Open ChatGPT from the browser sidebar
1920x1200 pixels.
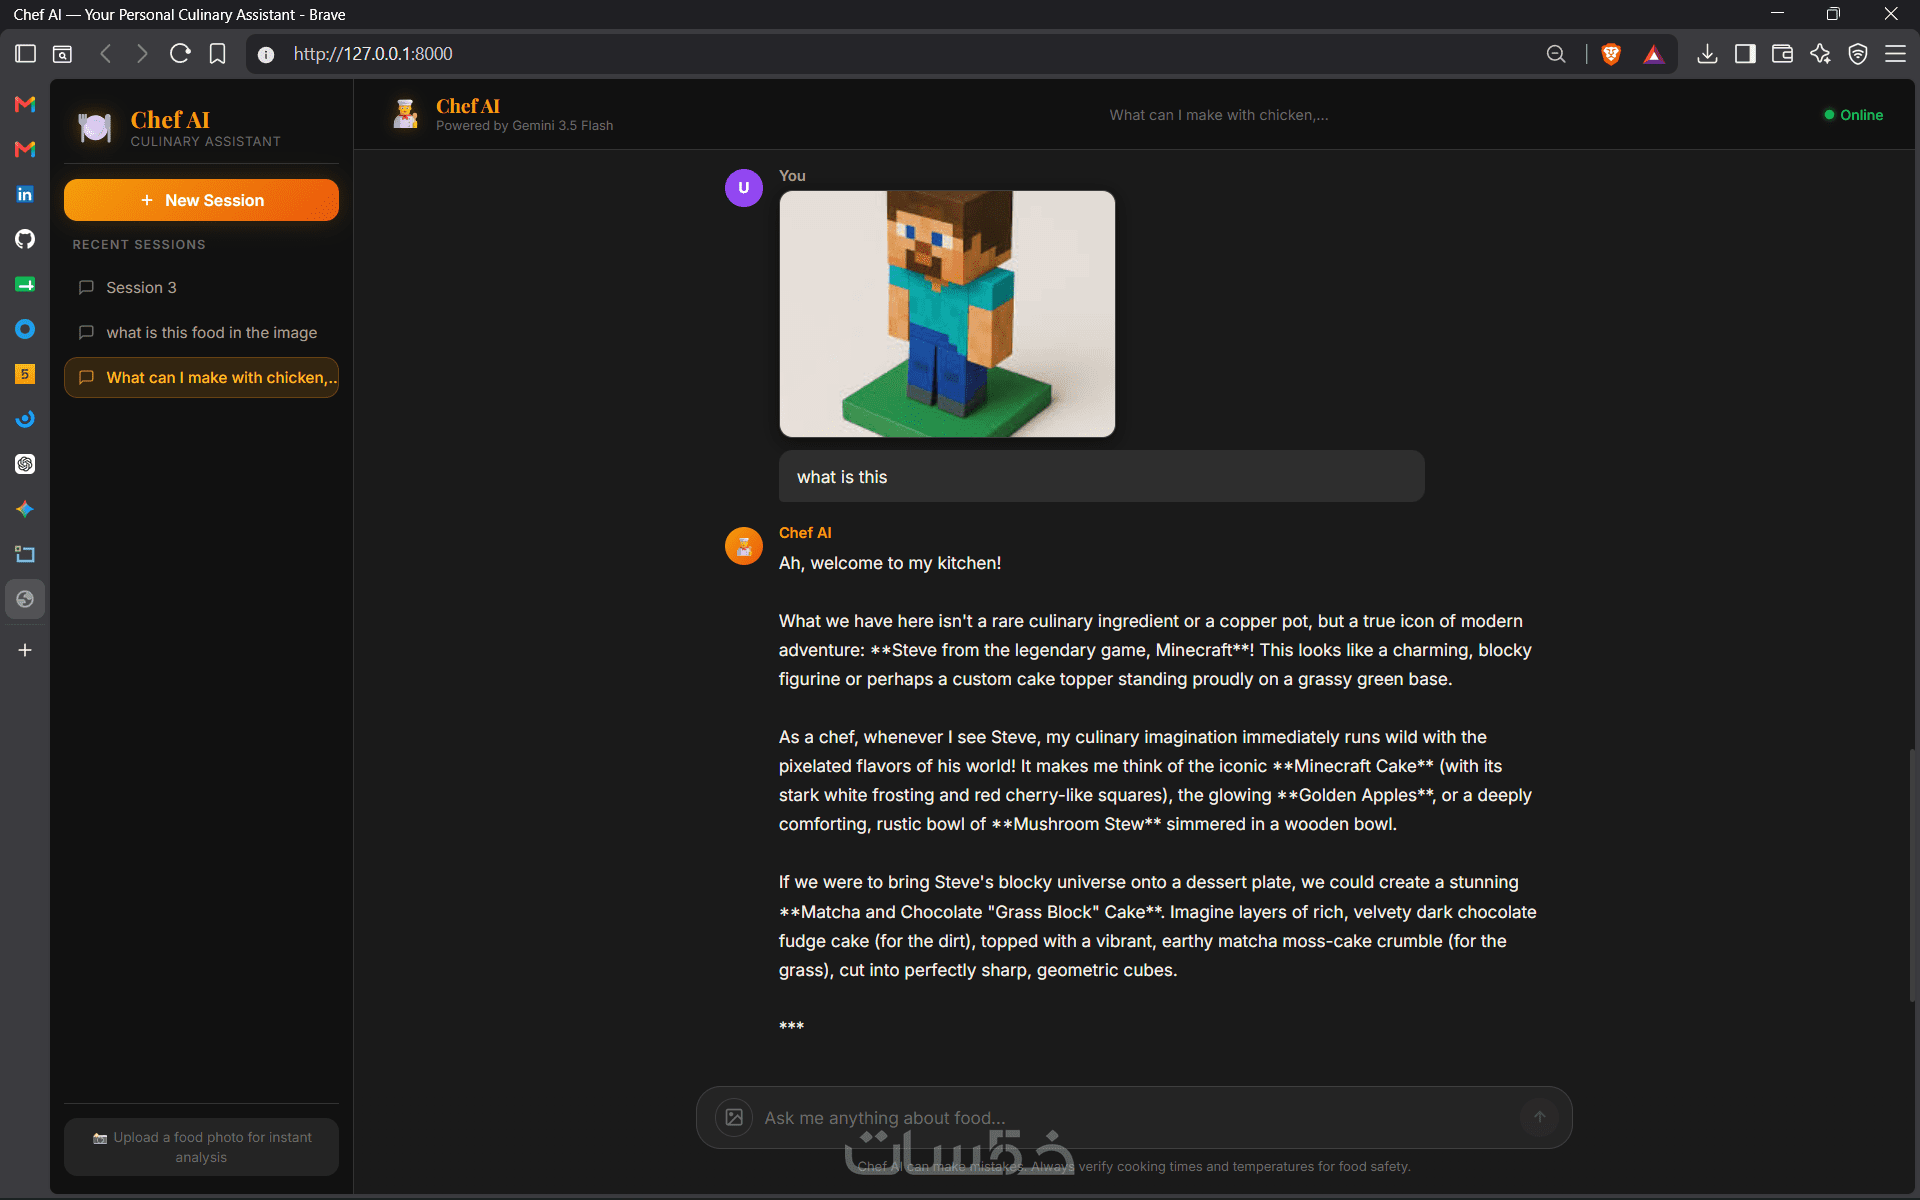(25, 464)
